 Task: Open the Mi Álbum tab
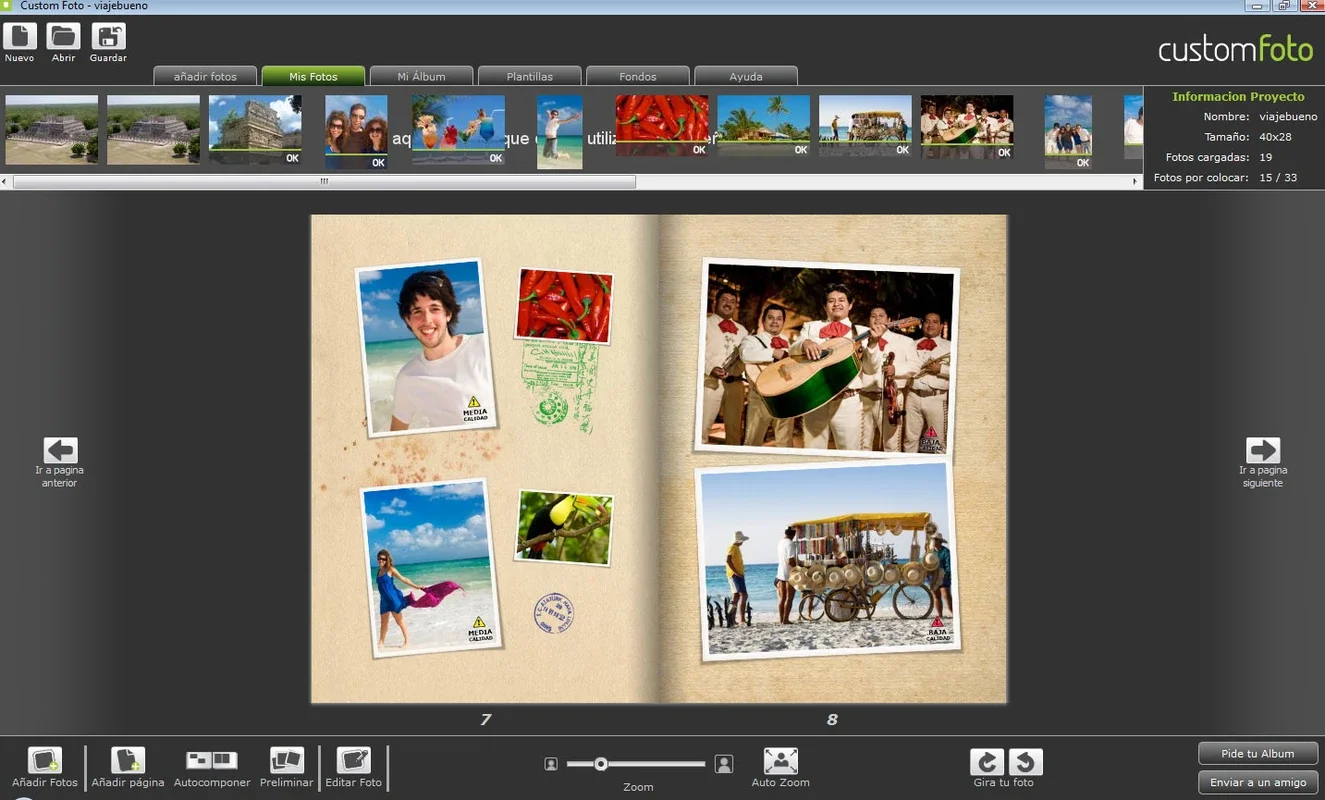[421, 76]
